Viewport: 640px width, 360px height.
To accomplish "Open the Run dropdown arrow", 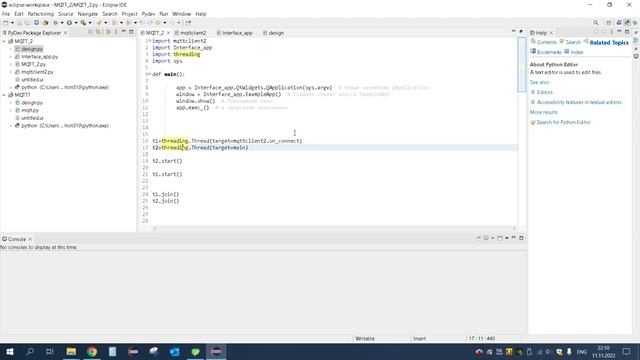I will (x=76, y=23).
